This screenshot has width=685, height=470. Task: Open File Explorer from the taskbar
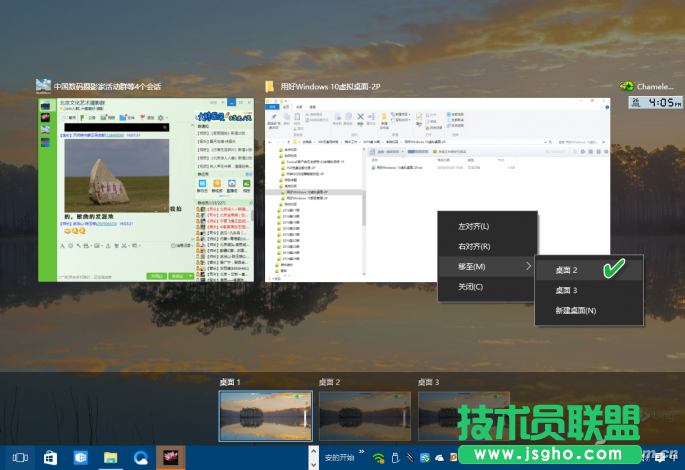pos(111,457)
